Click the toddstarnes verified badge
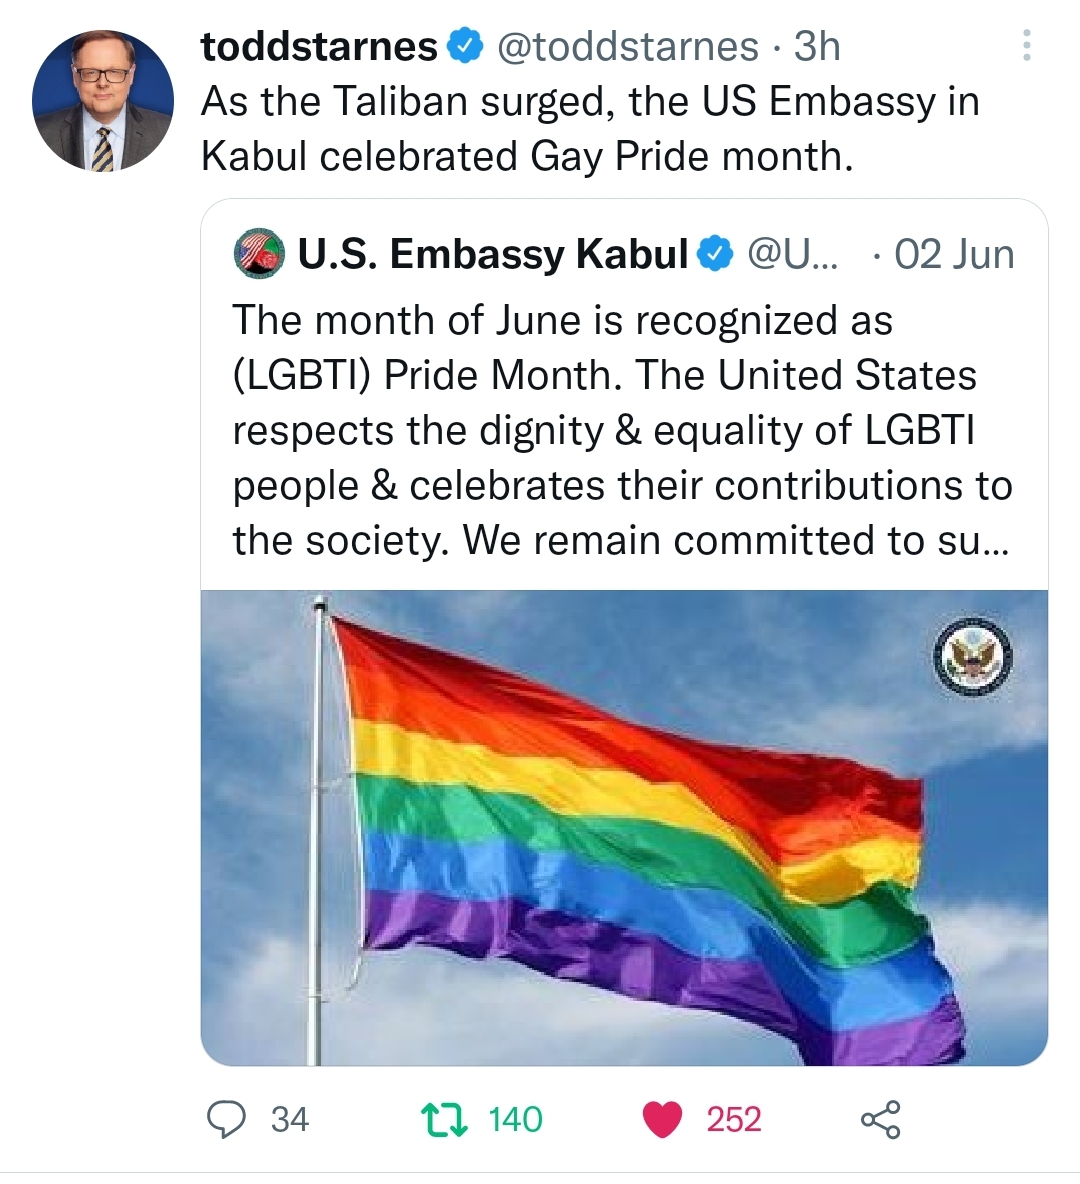Screen dimensions: 1080x1184 [465, 47]
